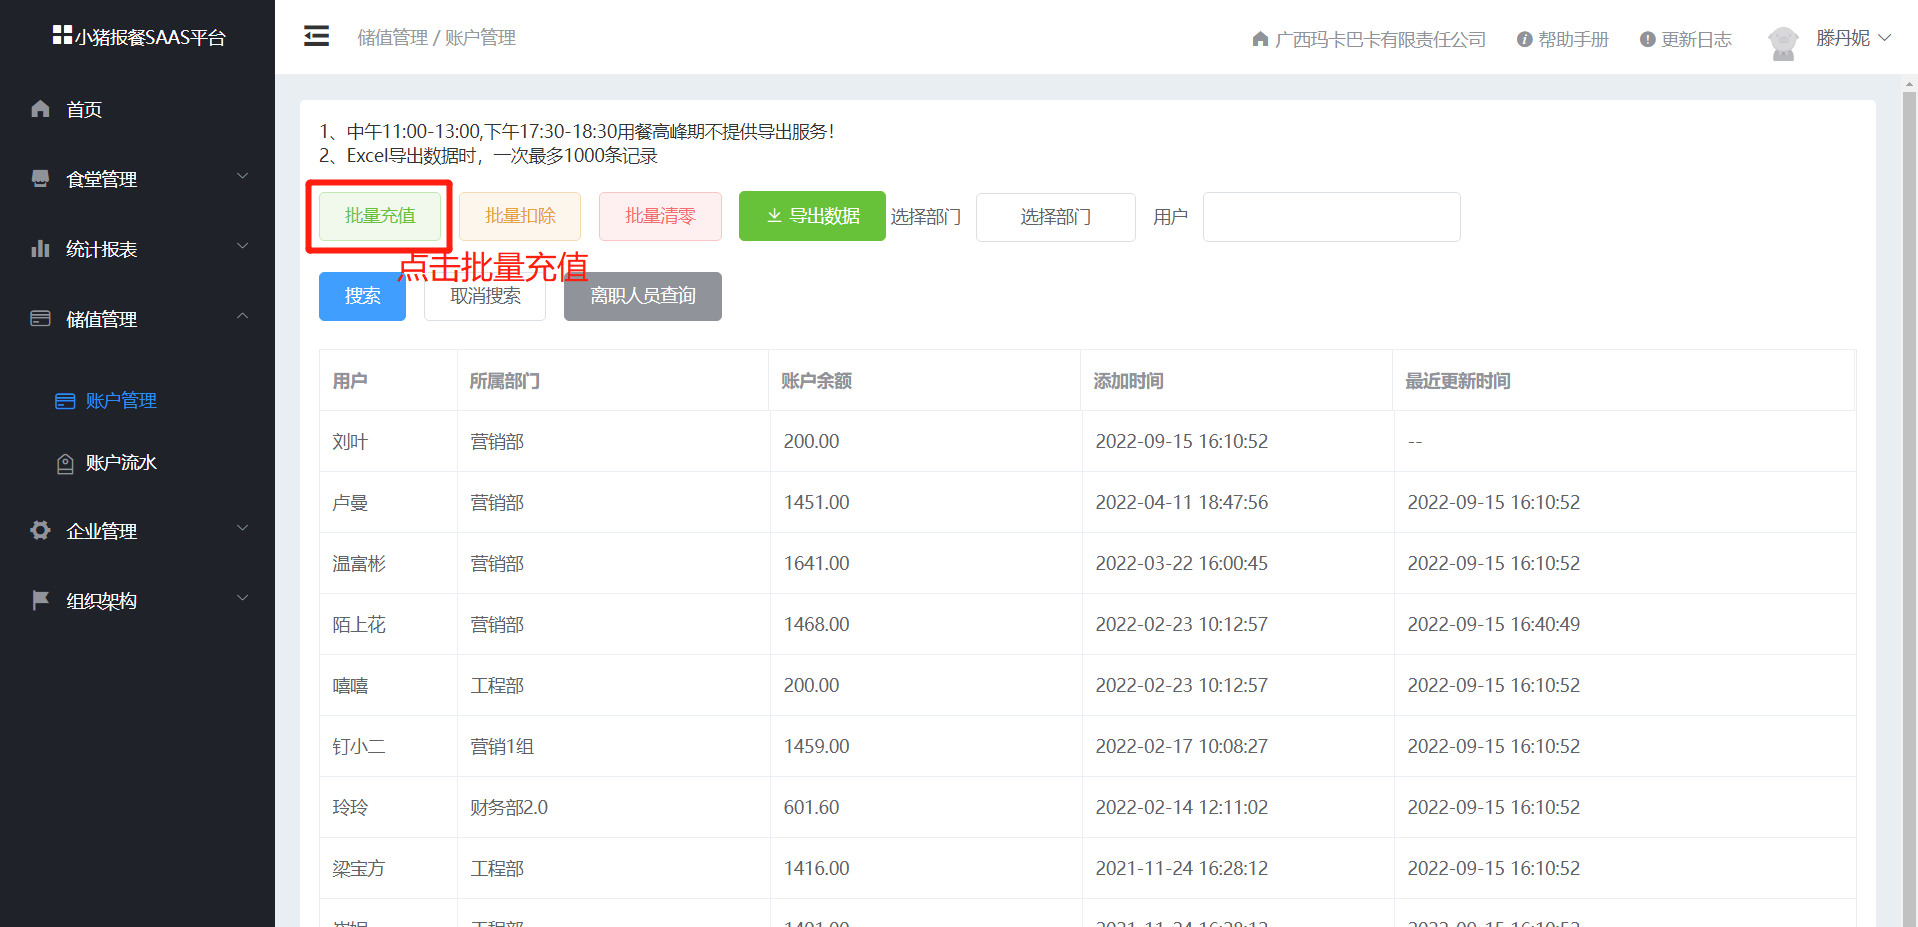Click balance value 601.60

coord(811,807)
